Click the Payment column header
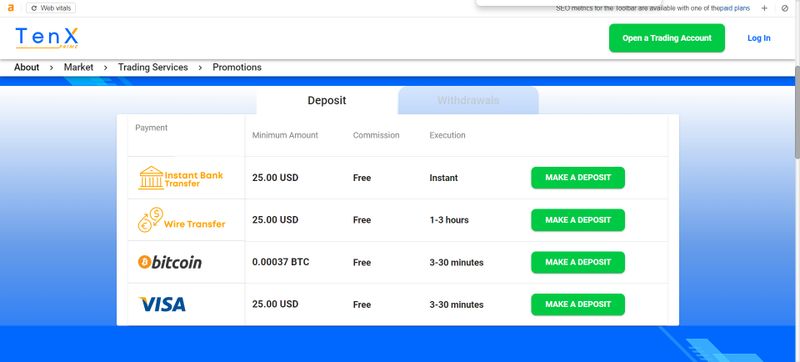Viewport: 800px width, 362px height. coord(152,128)
